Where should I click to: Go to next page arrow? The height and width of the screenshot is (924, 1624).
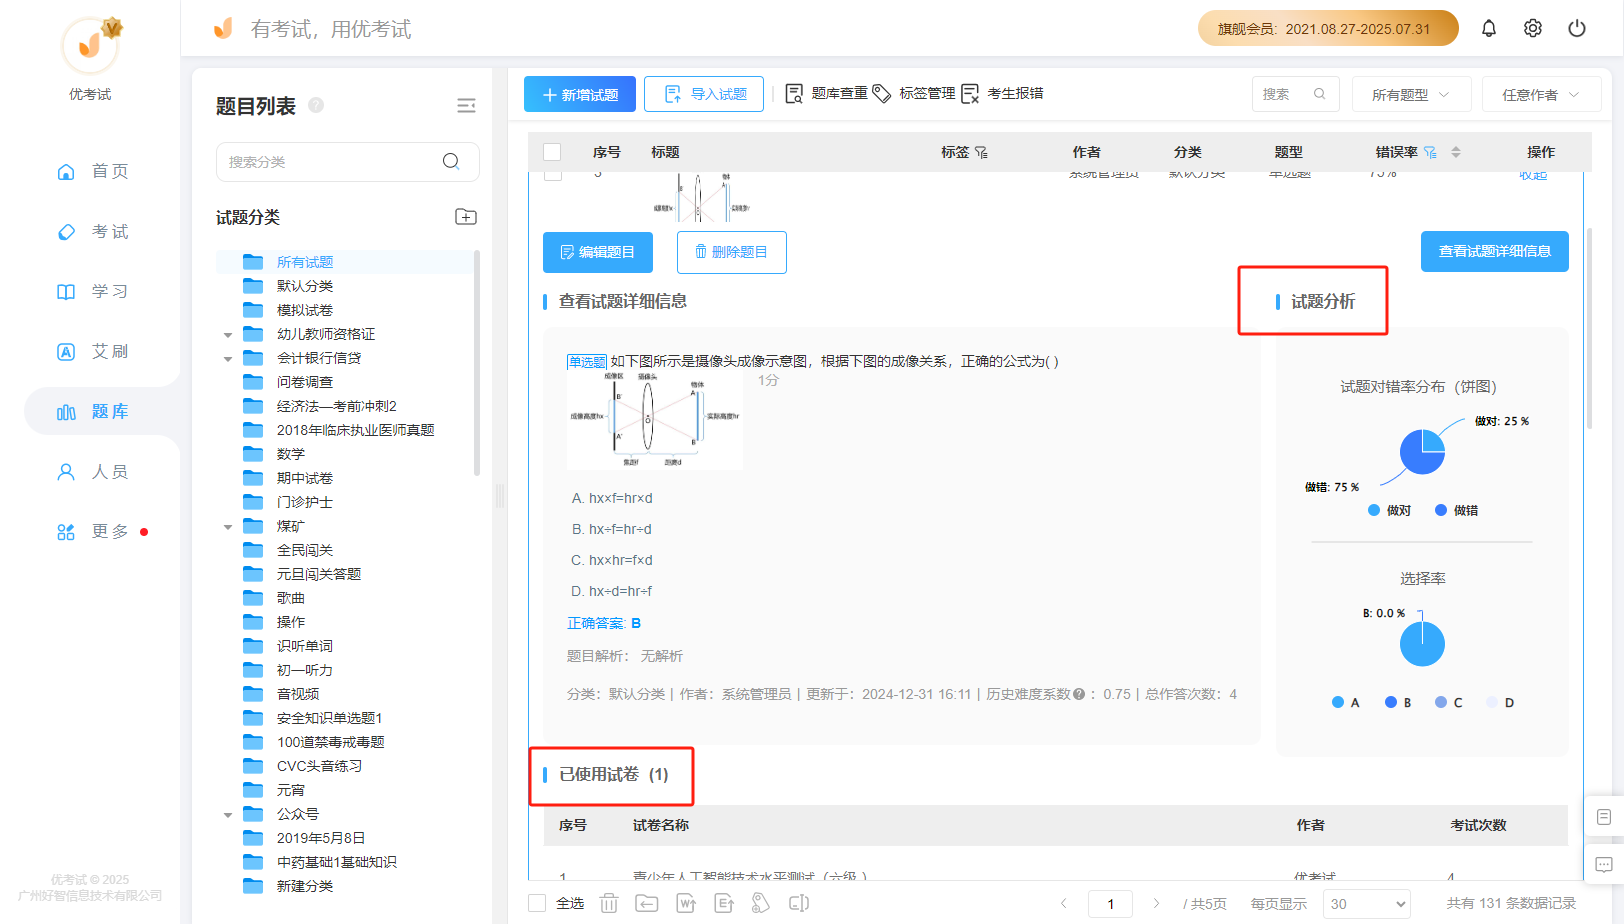[x=1156, y=903]
